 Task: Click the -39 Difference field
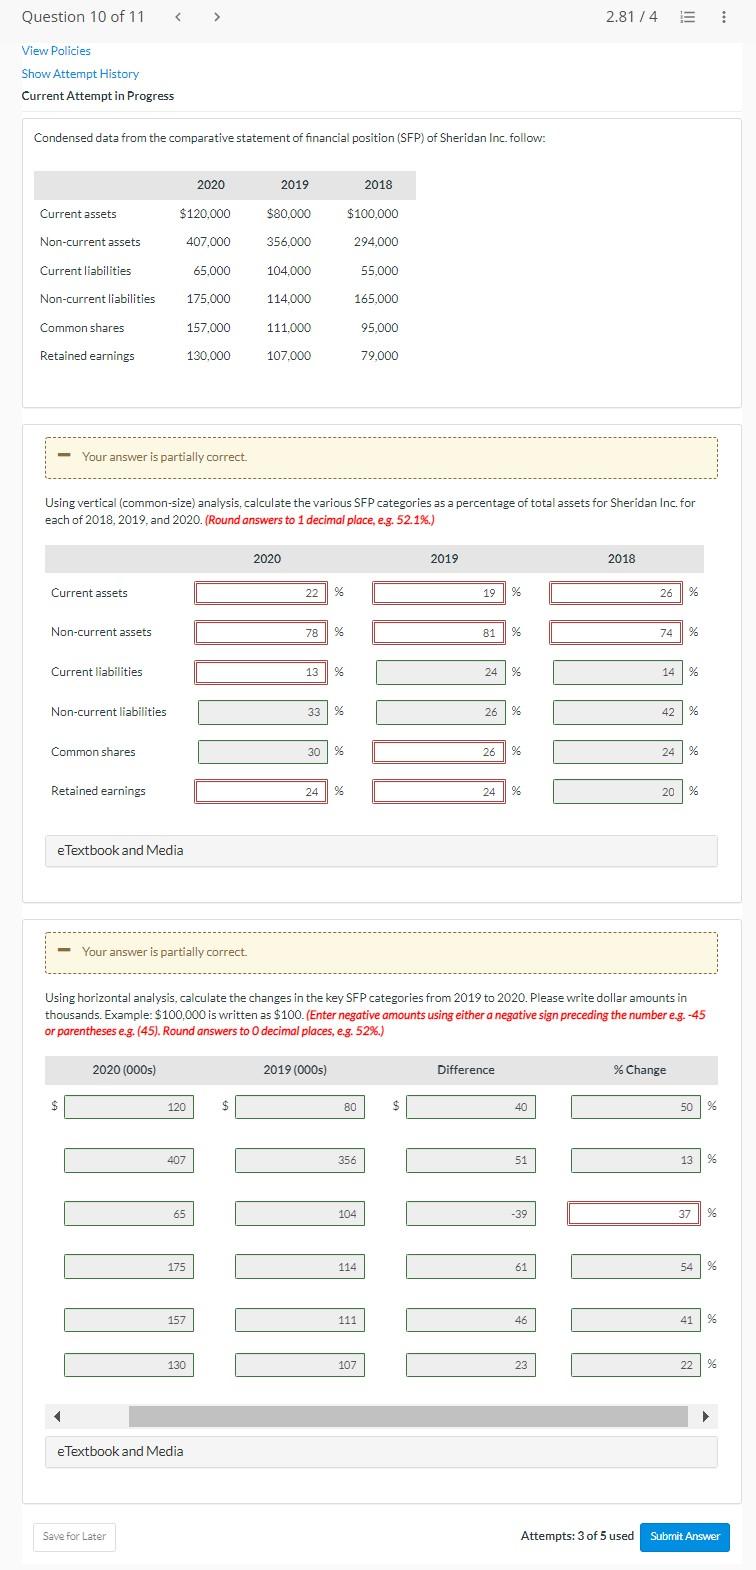(x=470, y=1213)
